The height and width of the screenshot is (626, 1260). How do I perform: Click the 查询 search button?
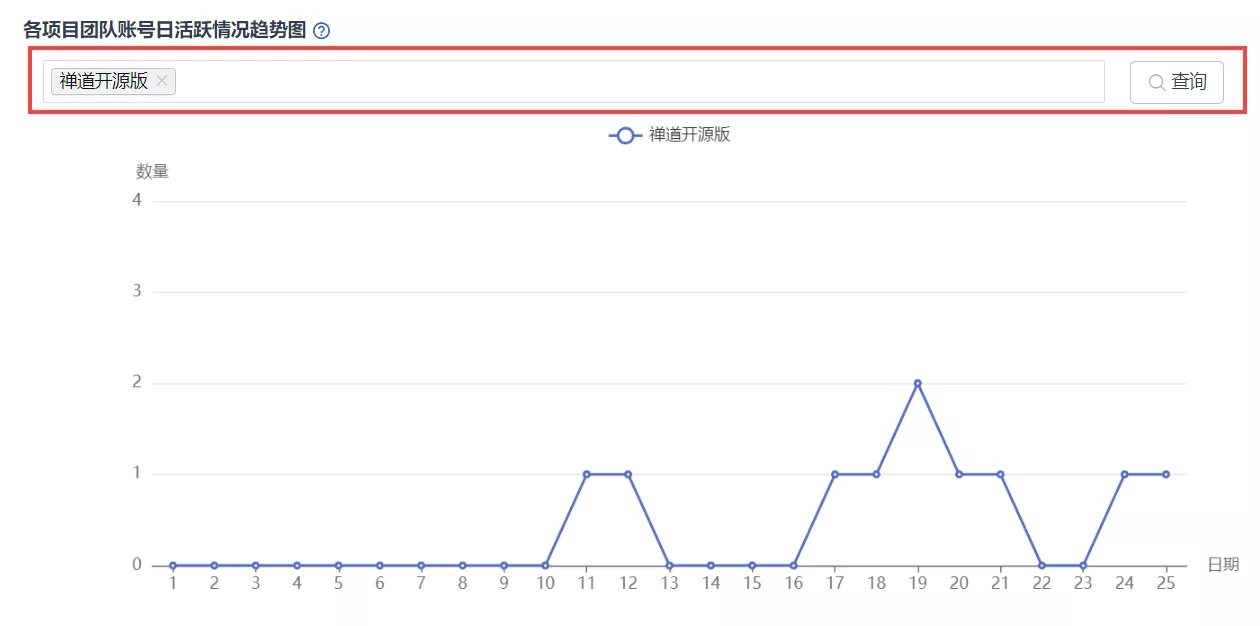pos(1177,82)
